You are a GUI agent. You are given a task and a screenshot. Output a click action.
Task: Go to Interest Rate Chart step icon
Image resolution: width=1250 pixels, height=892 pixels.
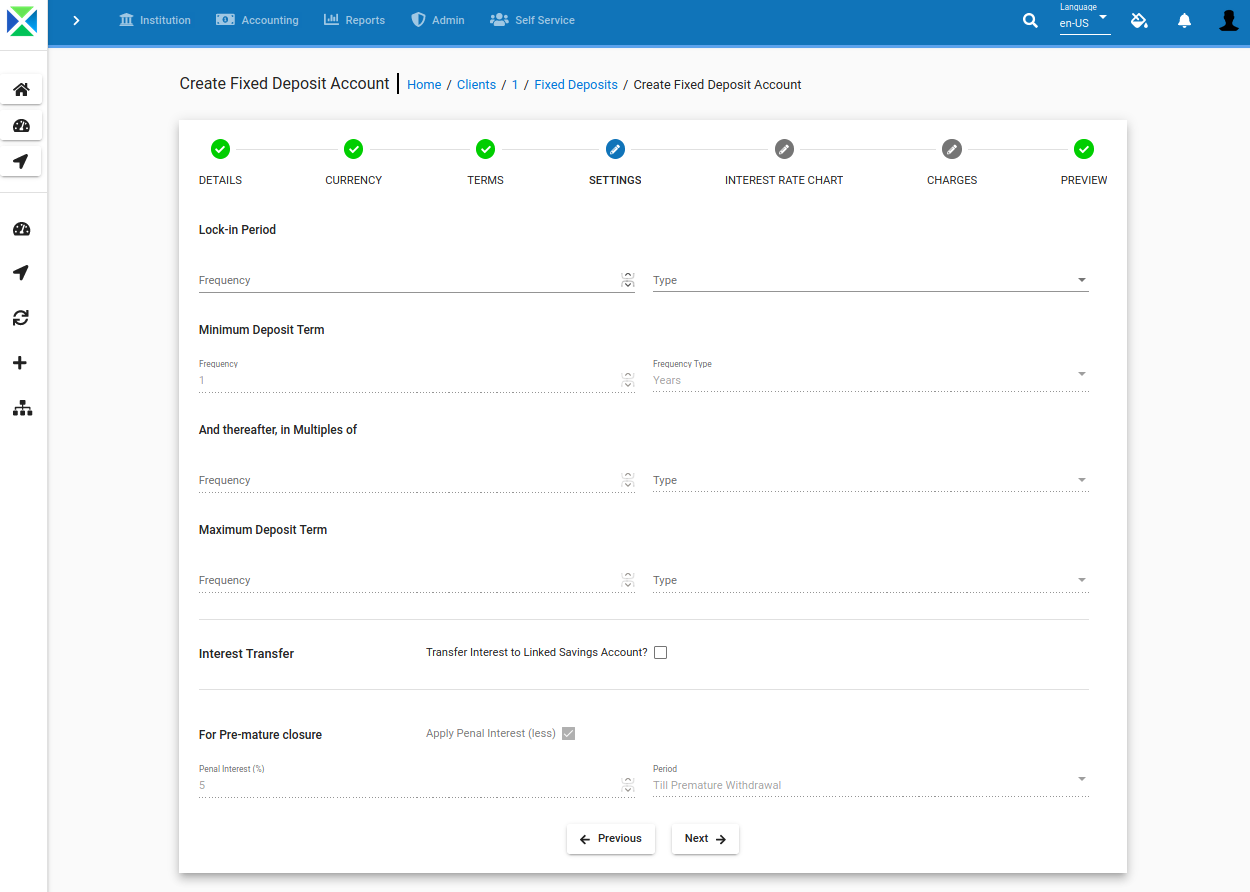(784, 149)
